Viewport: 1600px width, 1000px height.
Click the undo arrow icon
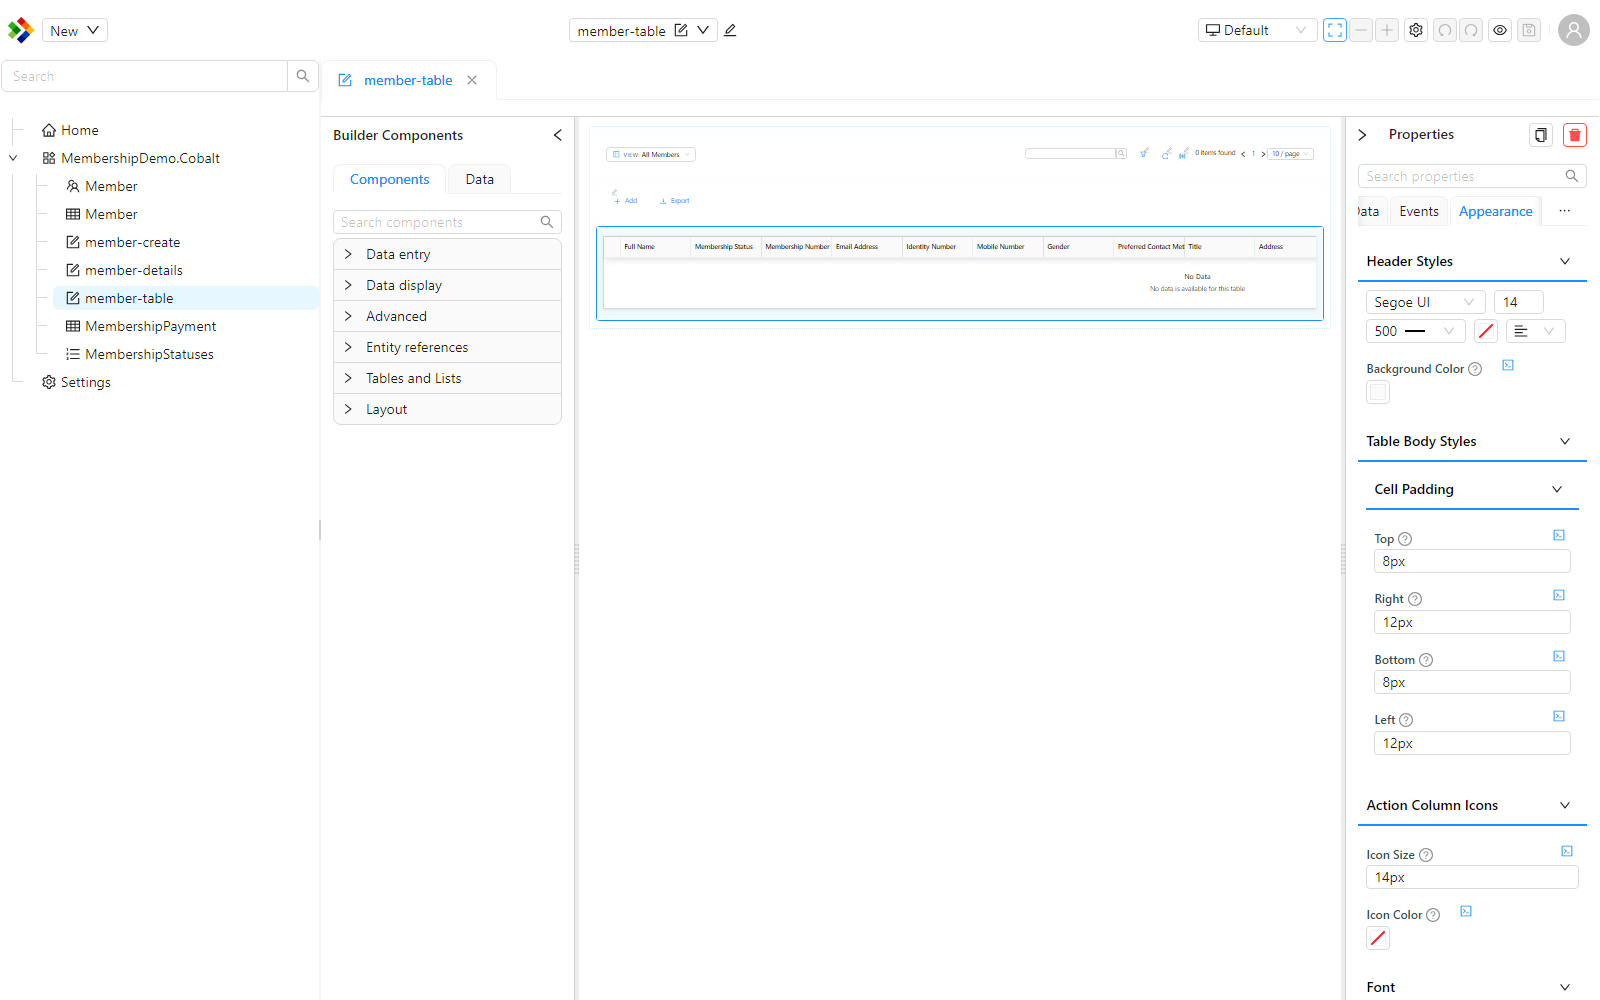click(1445, 30)
